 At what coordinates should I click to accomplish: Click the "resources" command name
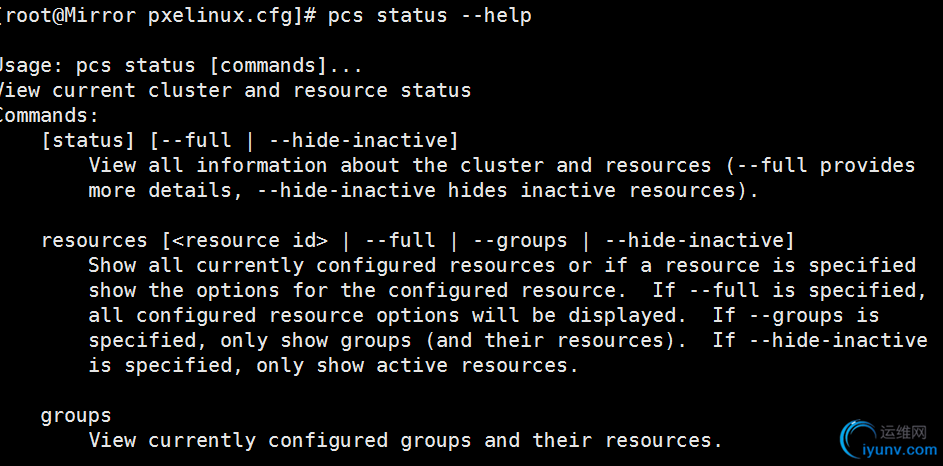coord(94,241)
